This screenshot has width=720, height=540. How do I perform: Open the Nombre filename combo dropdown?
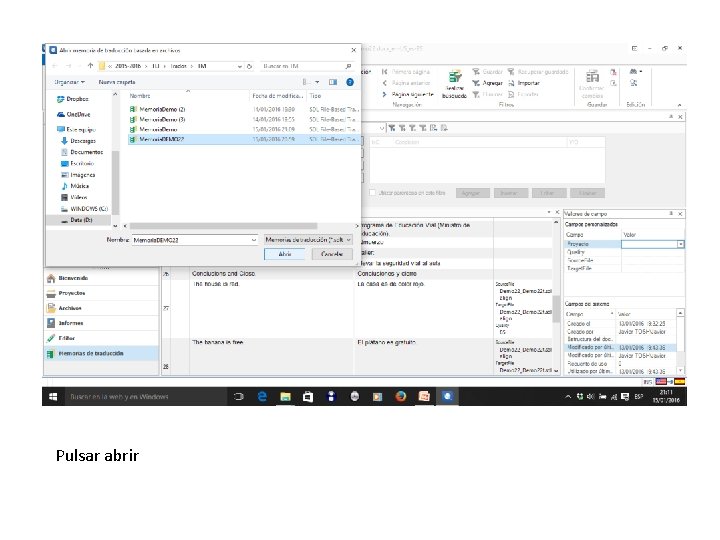[253, 240]
